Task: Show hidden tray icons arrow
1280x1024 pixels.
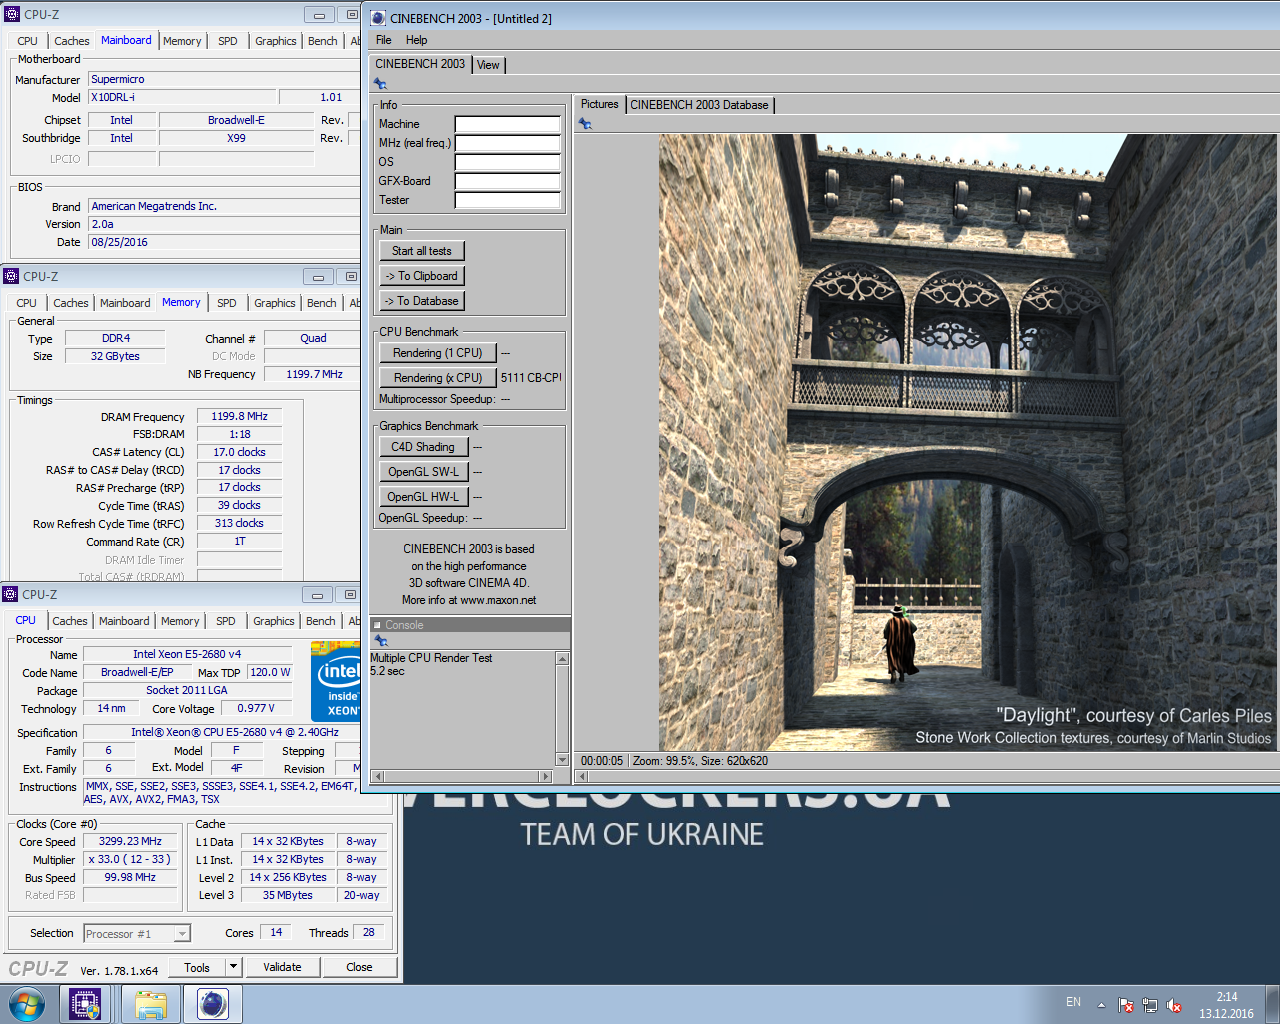Action: coord(1101,1005)
